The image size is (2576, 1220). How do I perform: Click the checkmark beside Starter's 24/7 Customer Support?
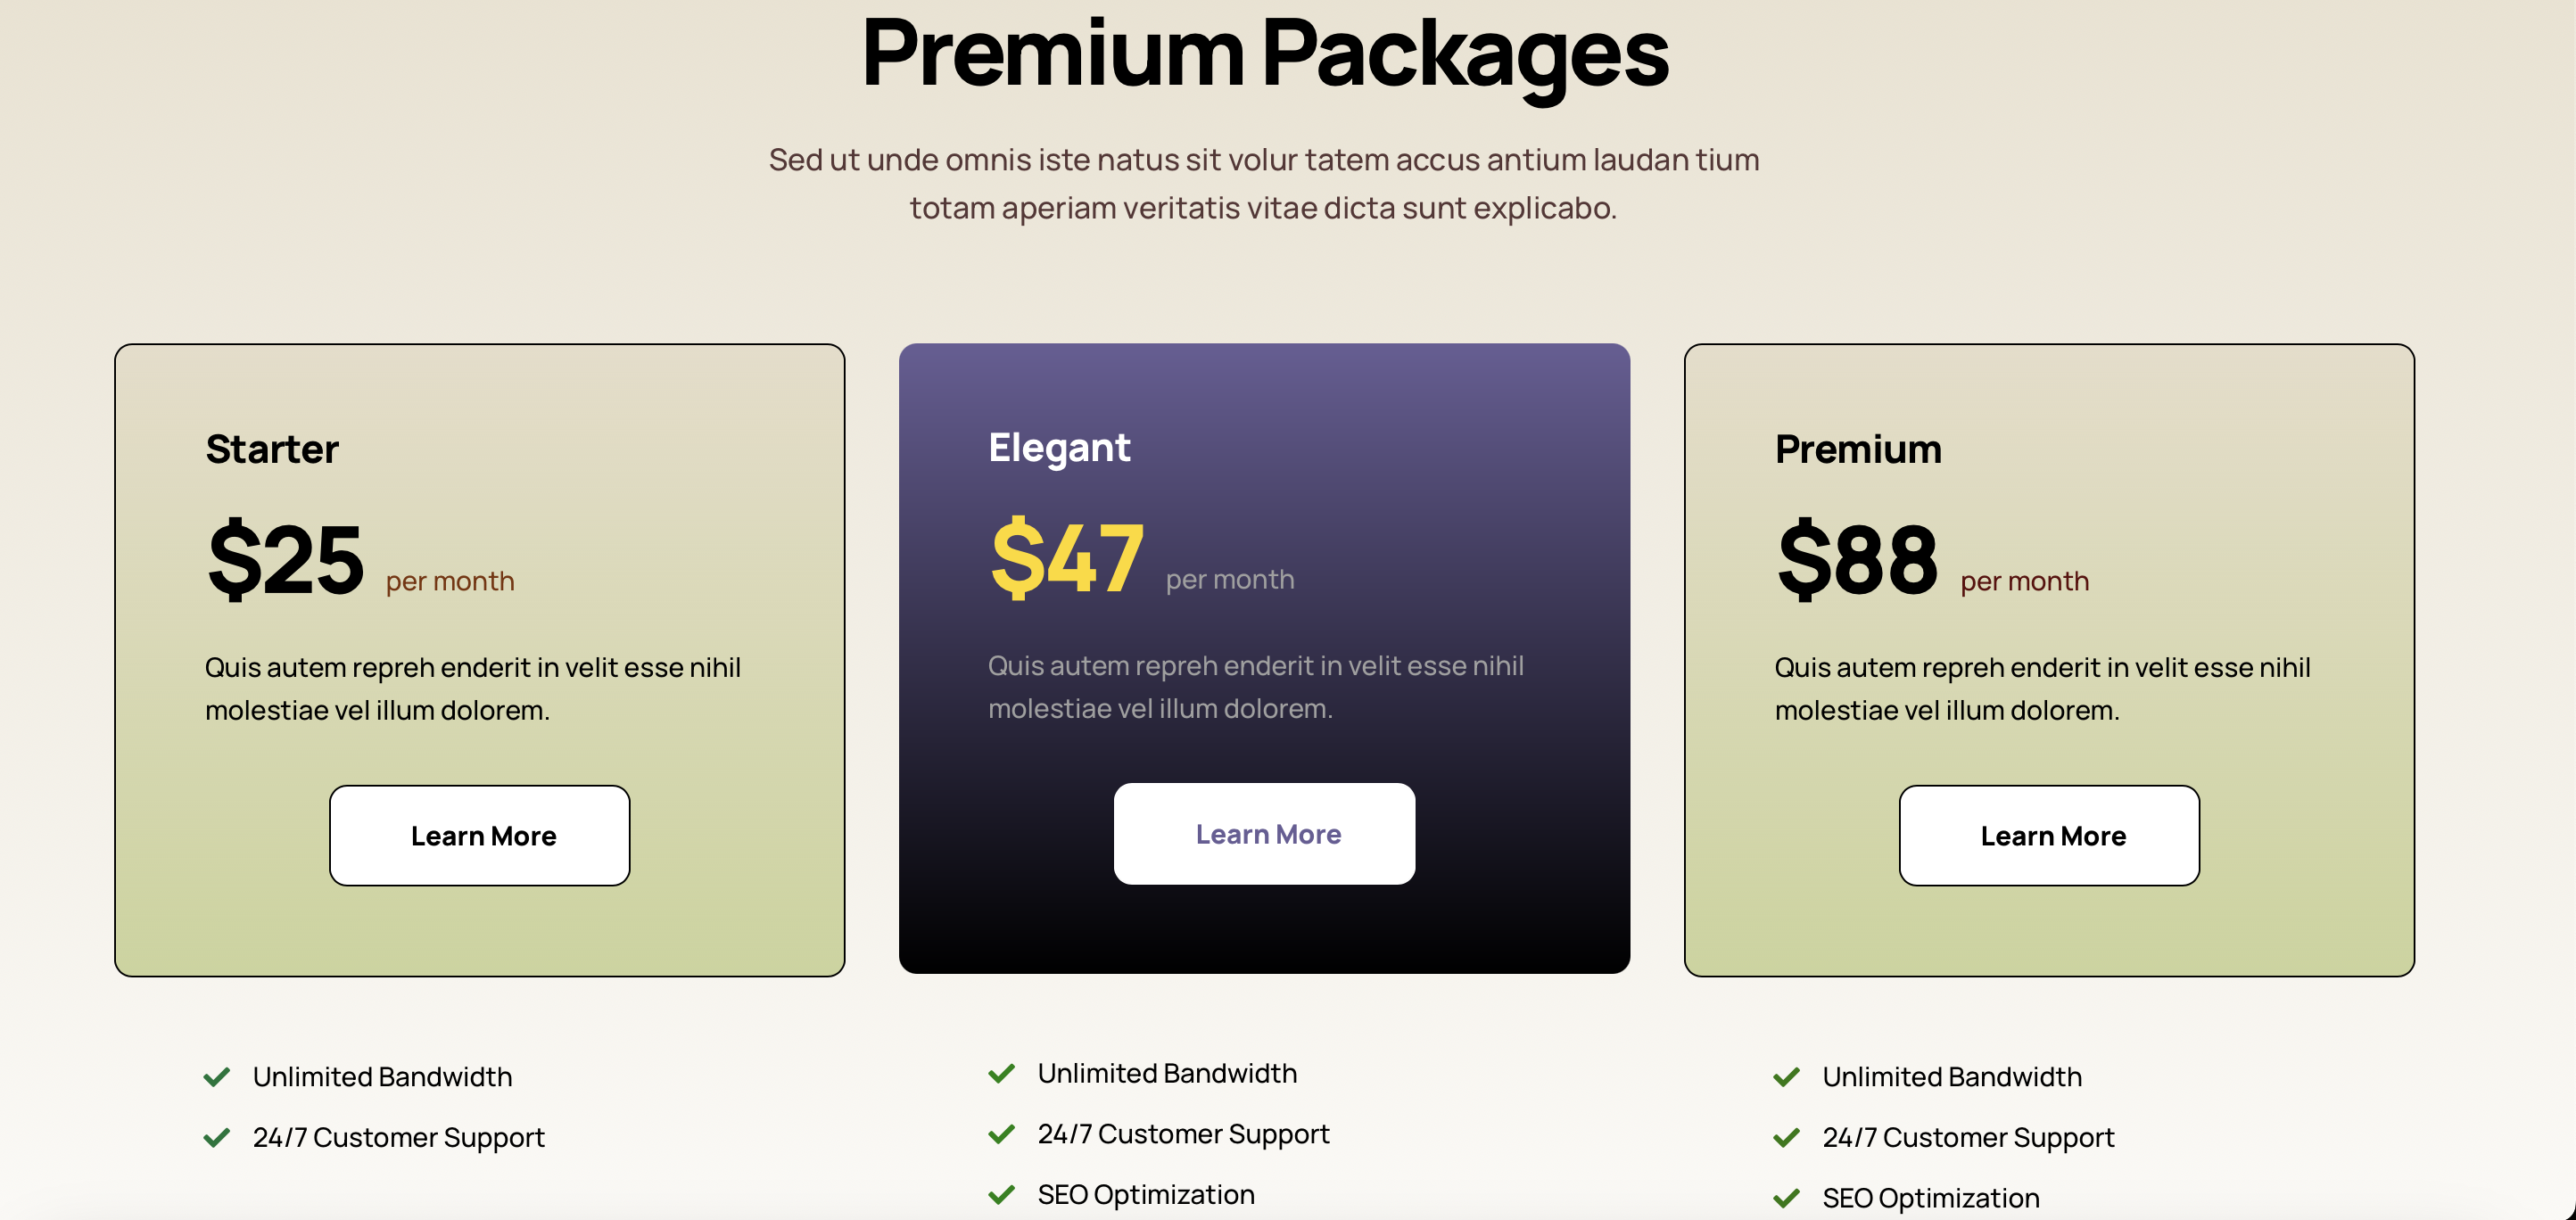tap(217, 1138)
